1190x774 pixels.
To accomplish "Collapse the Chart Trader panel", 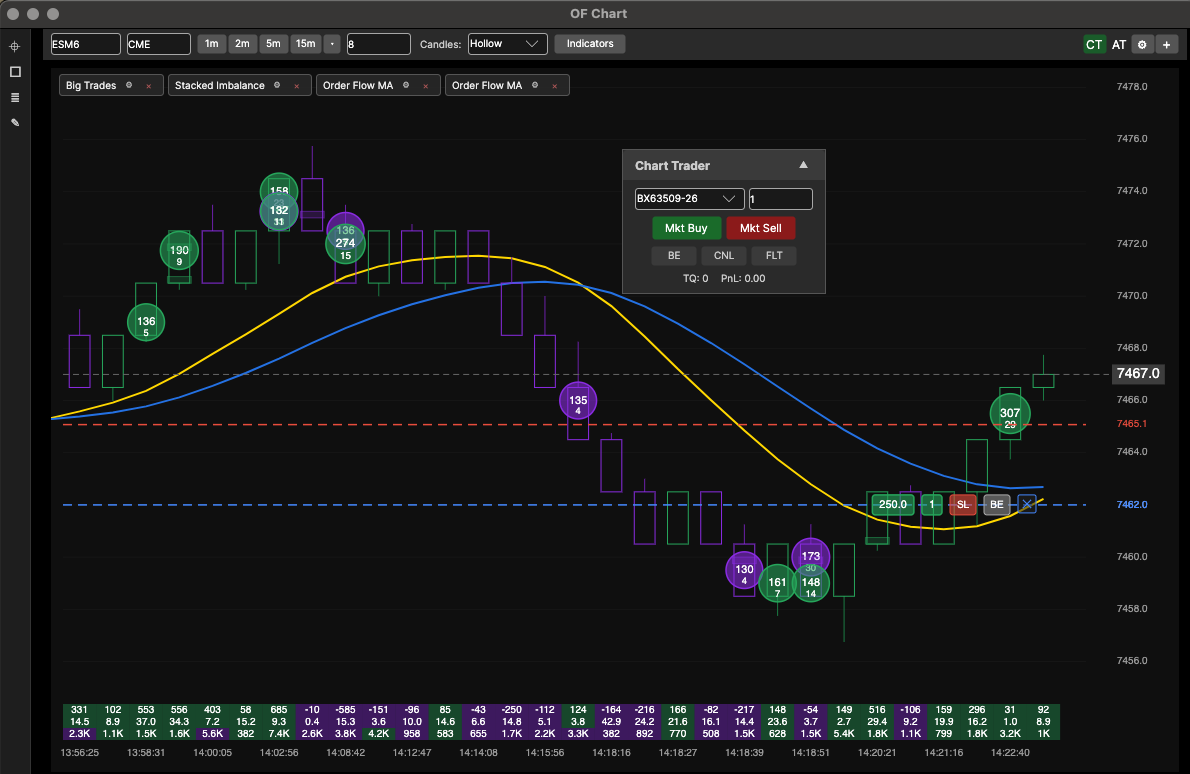I will coord(803,165).
